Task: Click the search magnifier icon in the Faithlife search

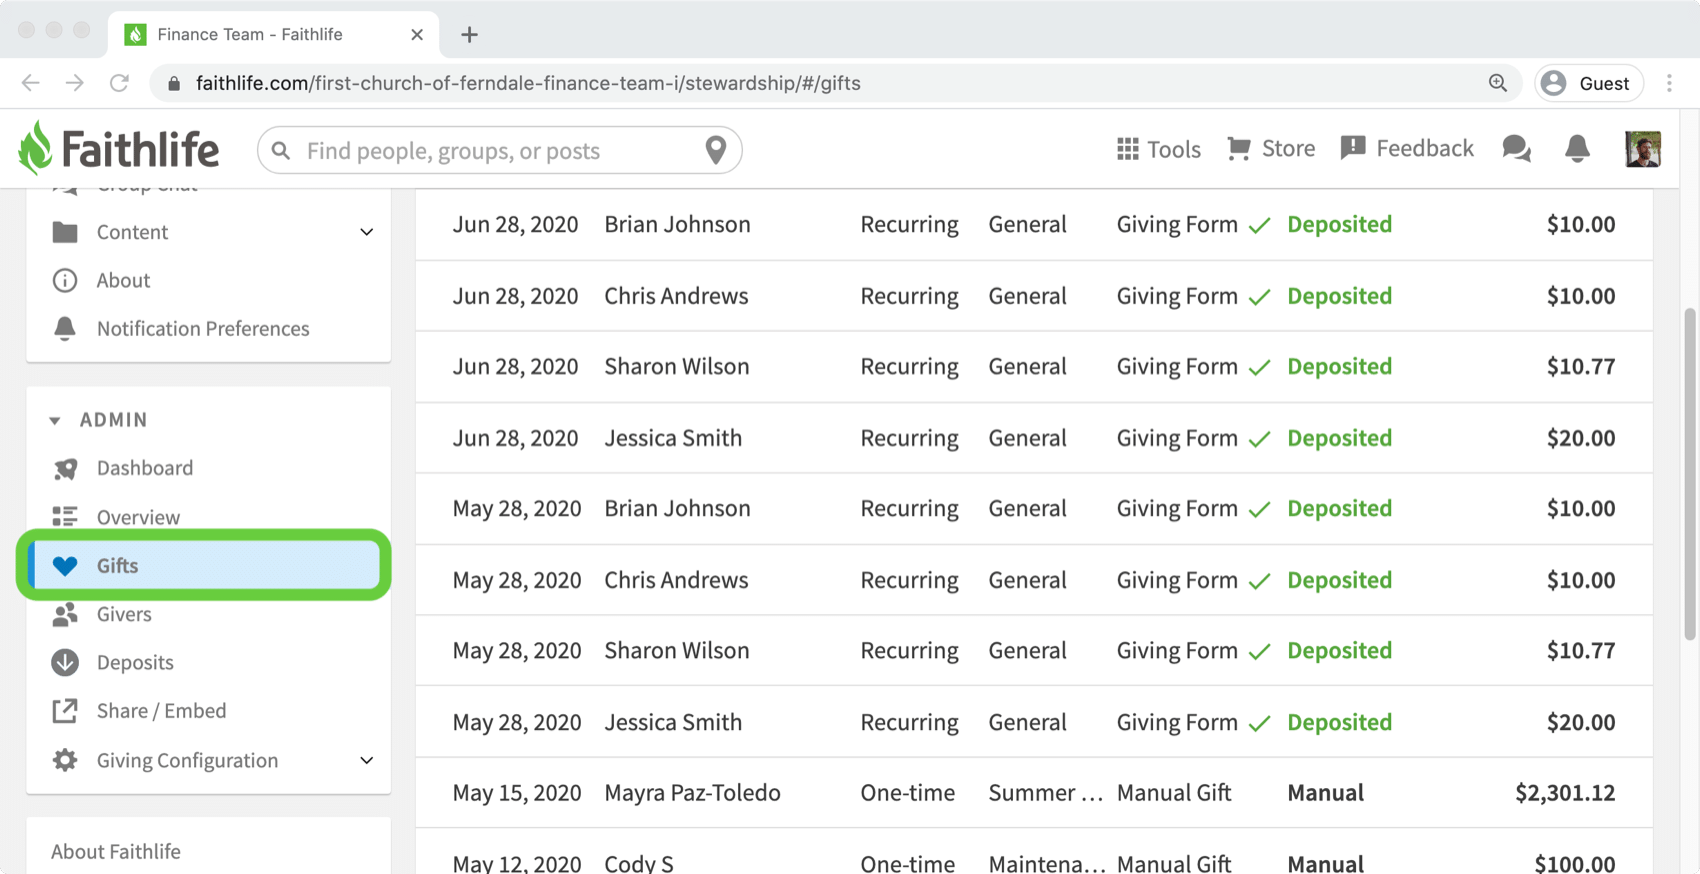Action: tap(281, 151)
